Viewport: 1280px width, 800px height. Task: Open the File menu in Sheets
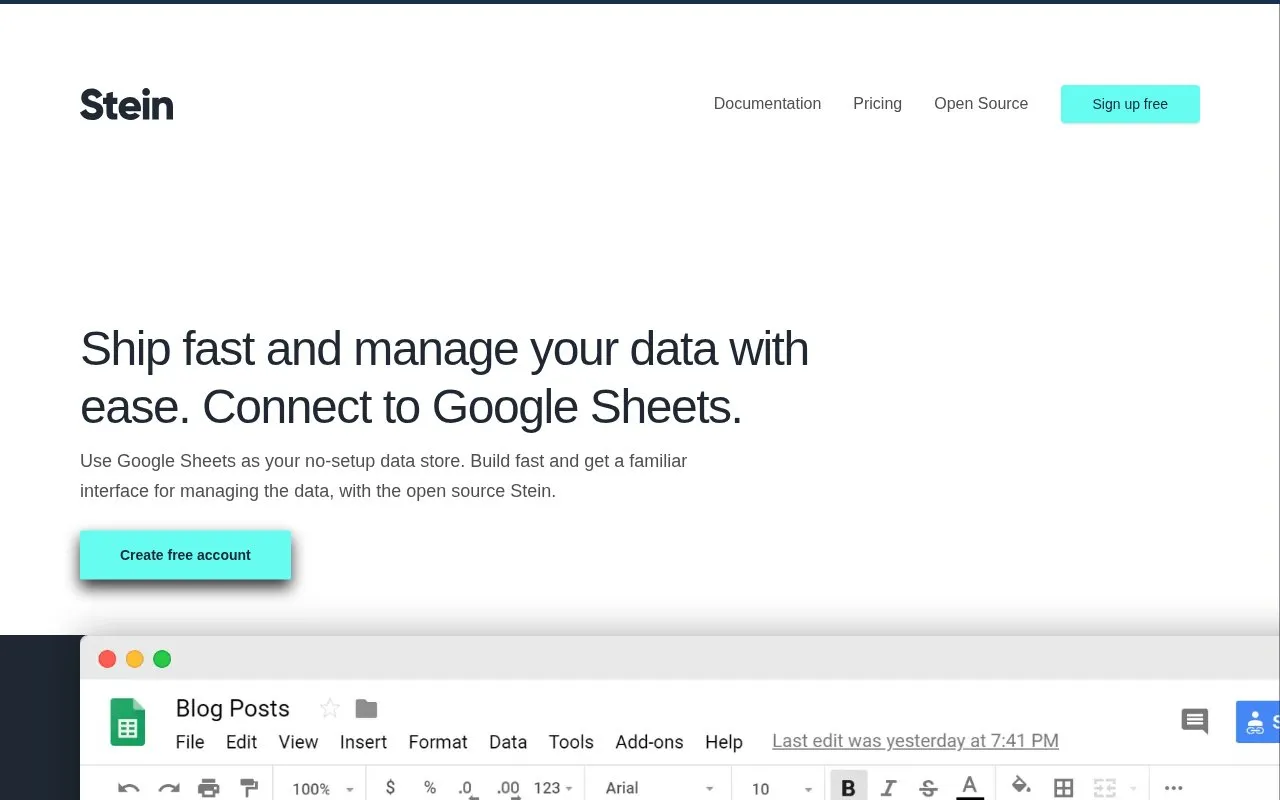pyautogui.click(x=190, y=742)
